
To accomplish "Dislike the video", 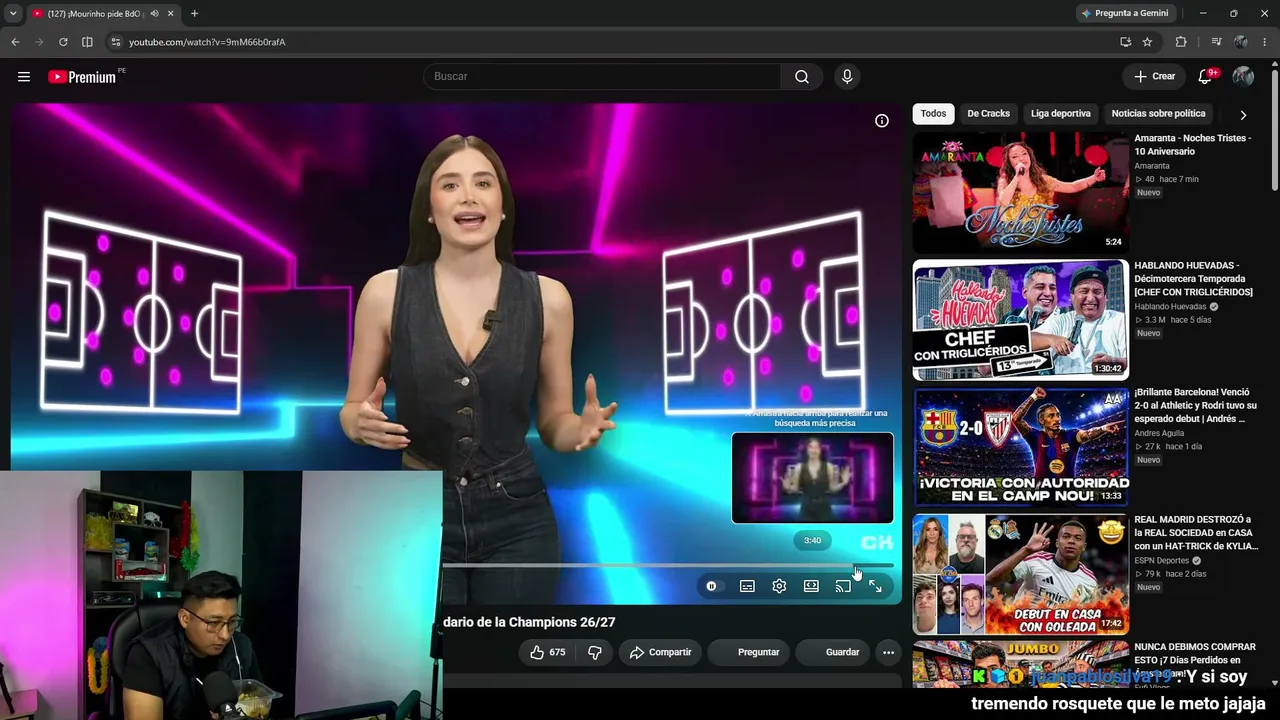I will 595,652.
